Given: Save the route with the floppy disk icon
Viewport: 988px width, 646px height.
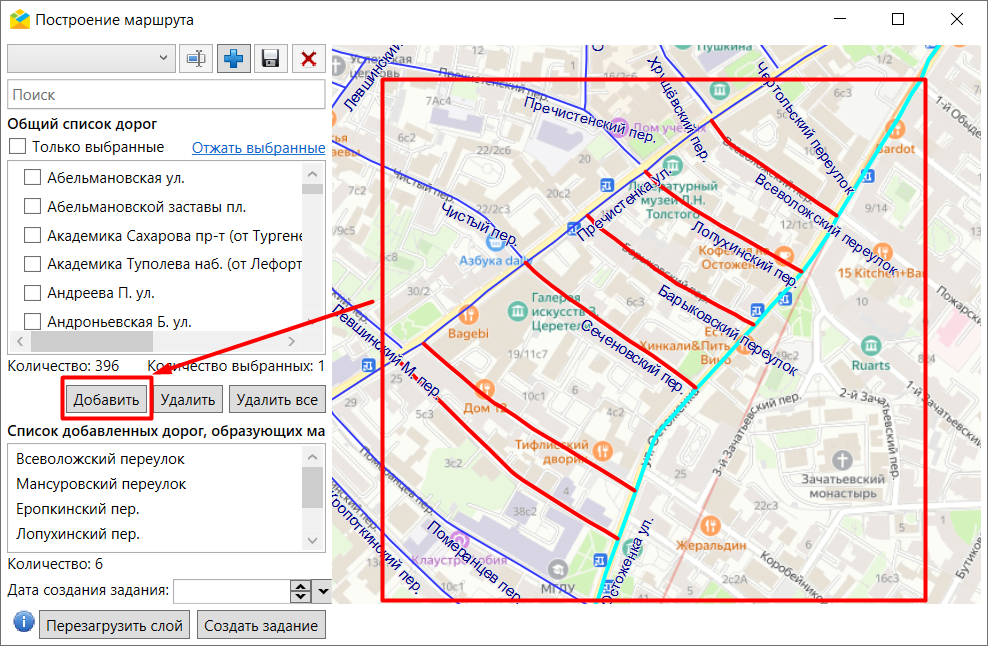Looking at the screenshot, I should (x=270, y=59).
